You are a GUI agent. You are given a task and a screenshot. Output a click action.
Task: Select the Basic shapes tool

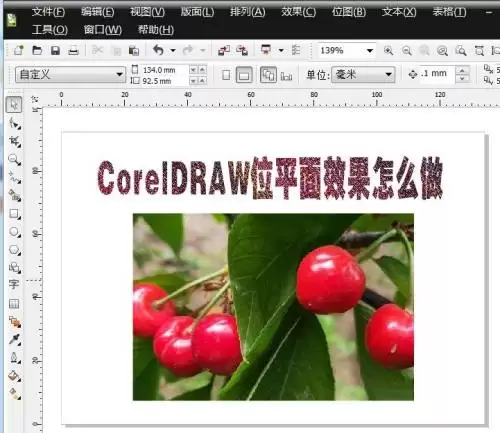coord(14,268)
